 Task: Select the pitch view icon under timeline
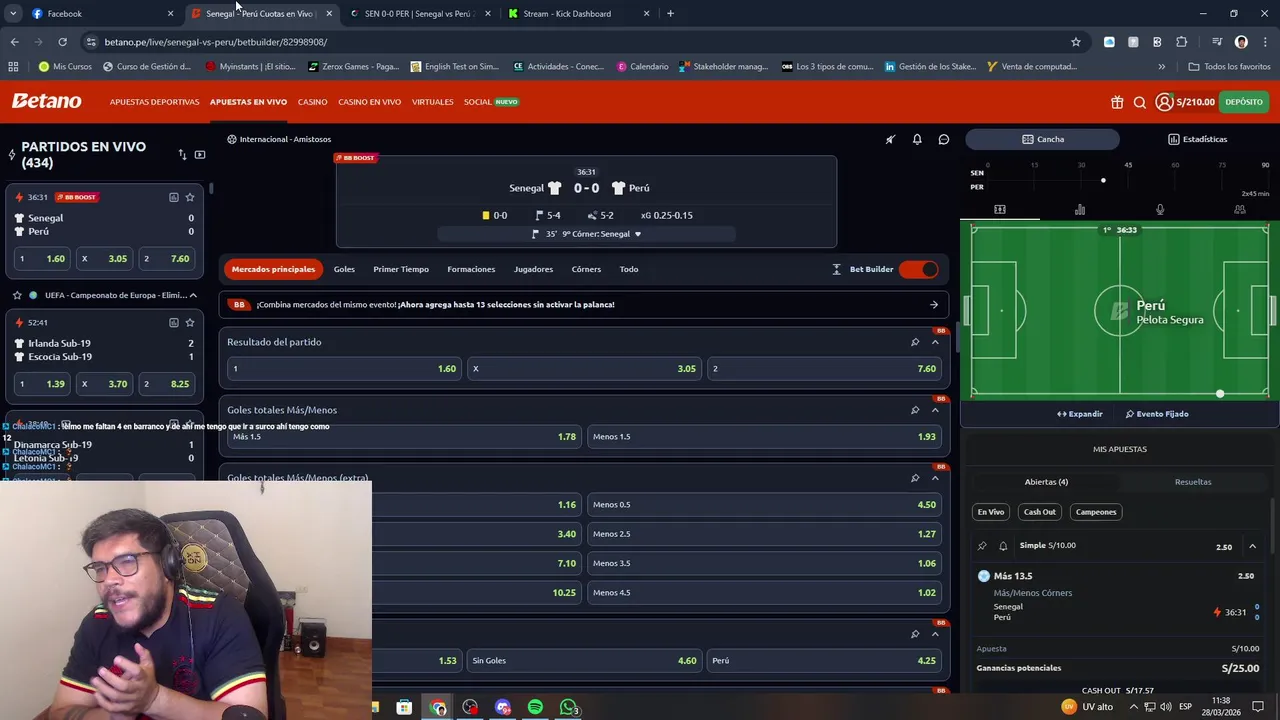(x=1000, y=209)
